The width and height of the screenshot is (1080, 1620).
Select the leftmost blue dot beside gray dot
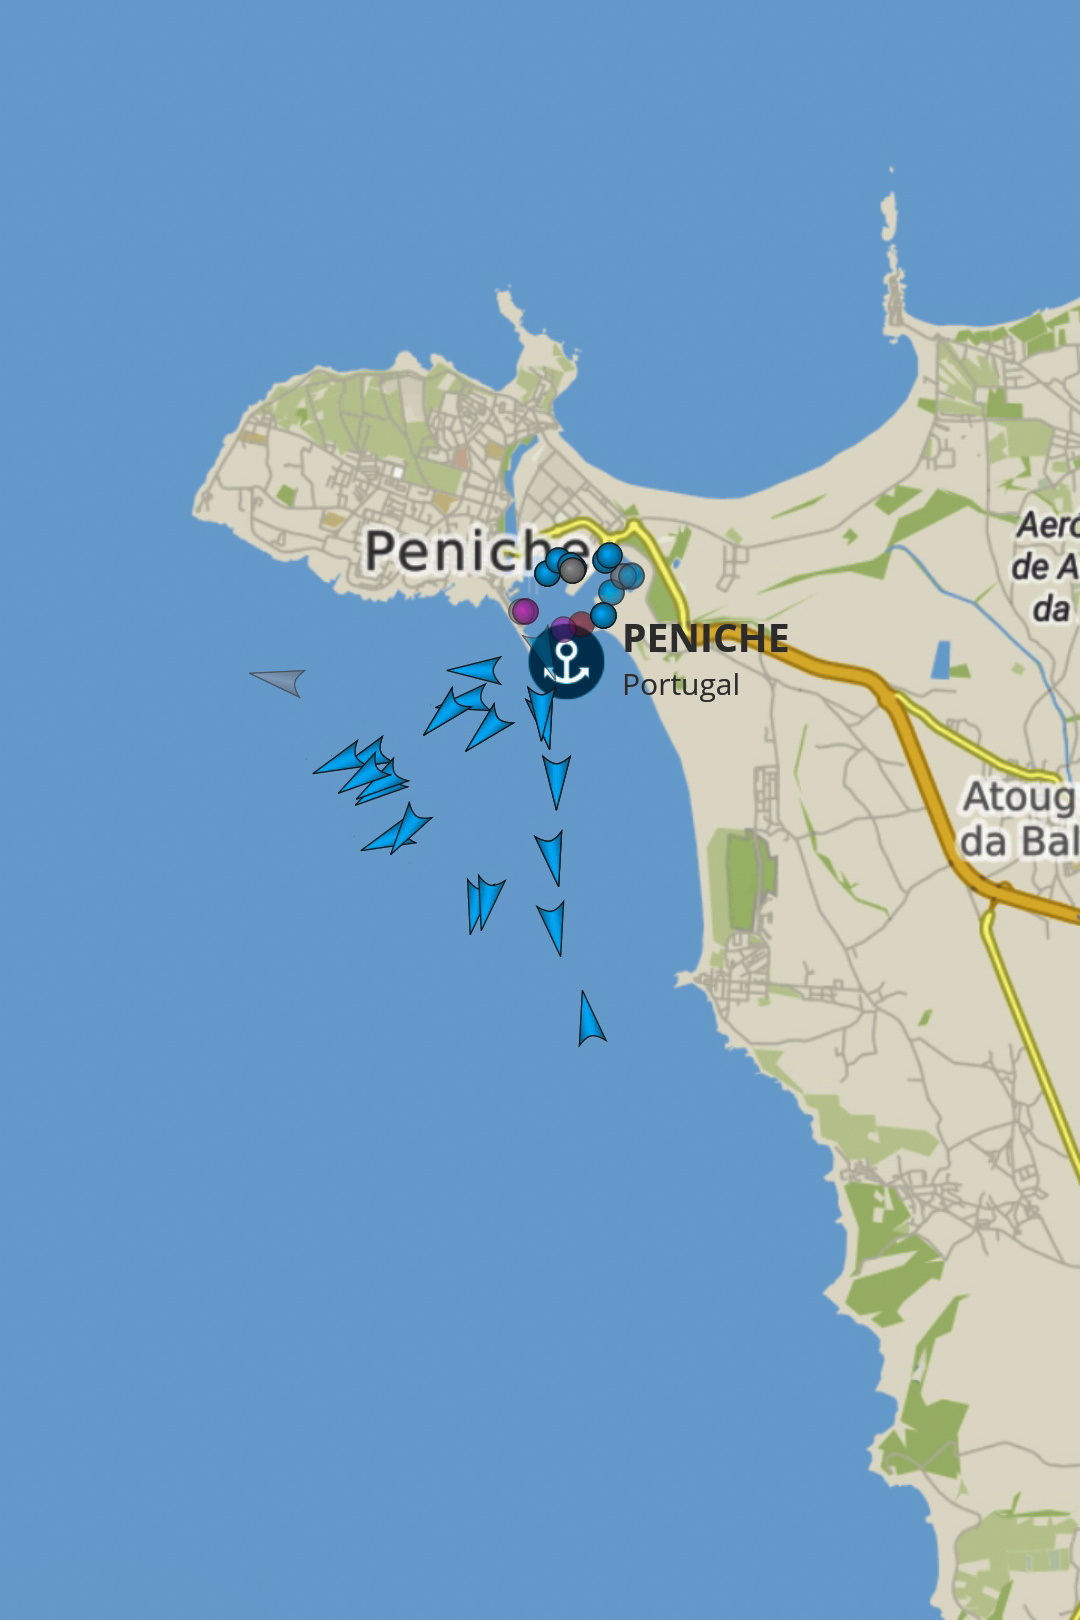(x=547, y=573)
